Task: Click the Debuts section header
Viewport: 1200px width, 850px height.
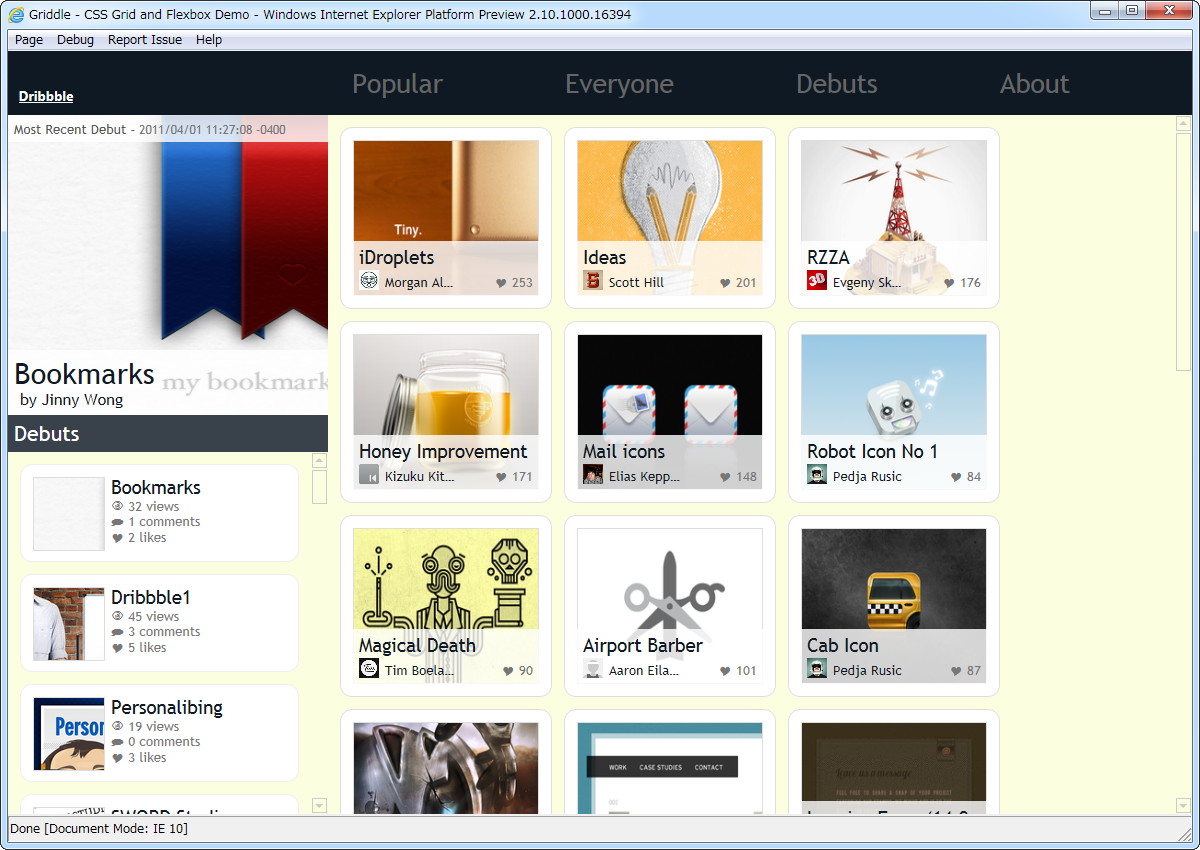Action: coord(168,434)
